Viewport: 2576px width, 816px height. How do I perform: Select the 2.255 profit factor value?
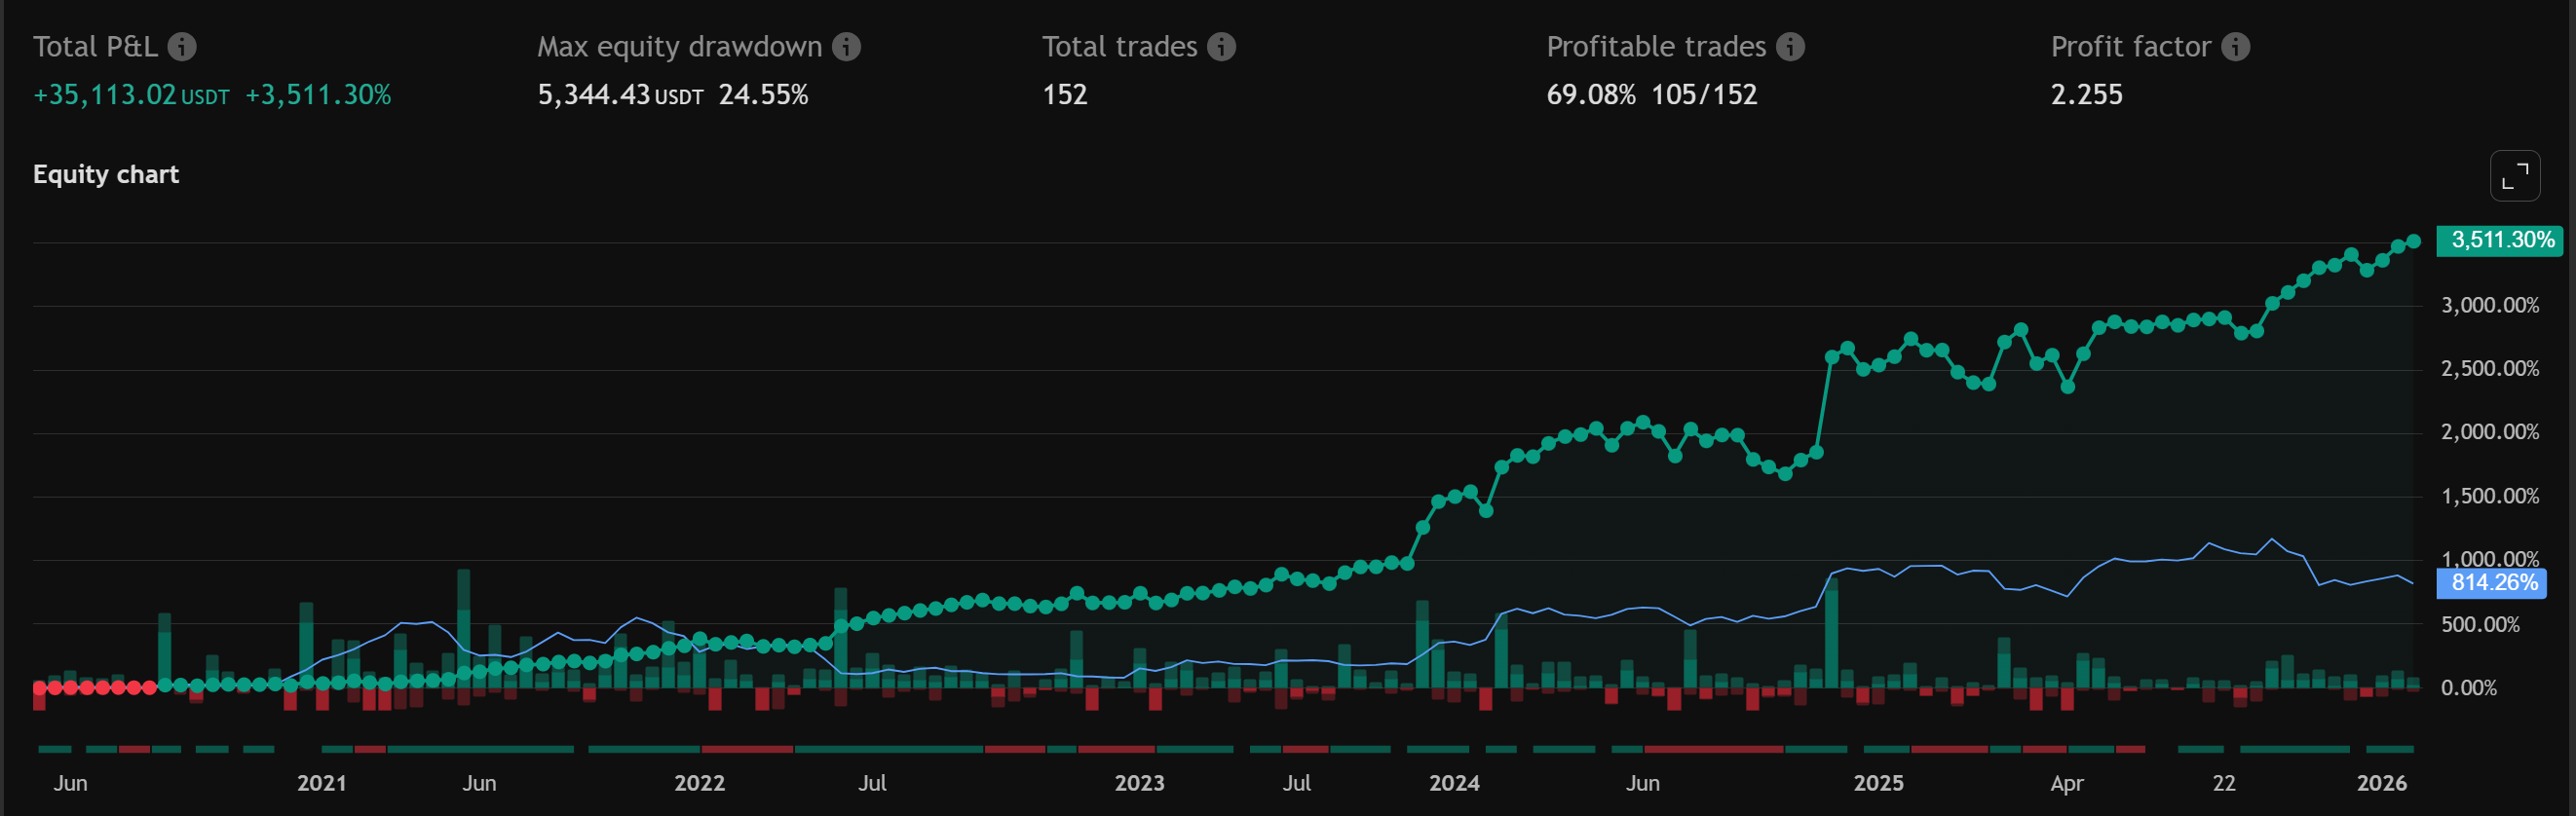pos(2086,95)
